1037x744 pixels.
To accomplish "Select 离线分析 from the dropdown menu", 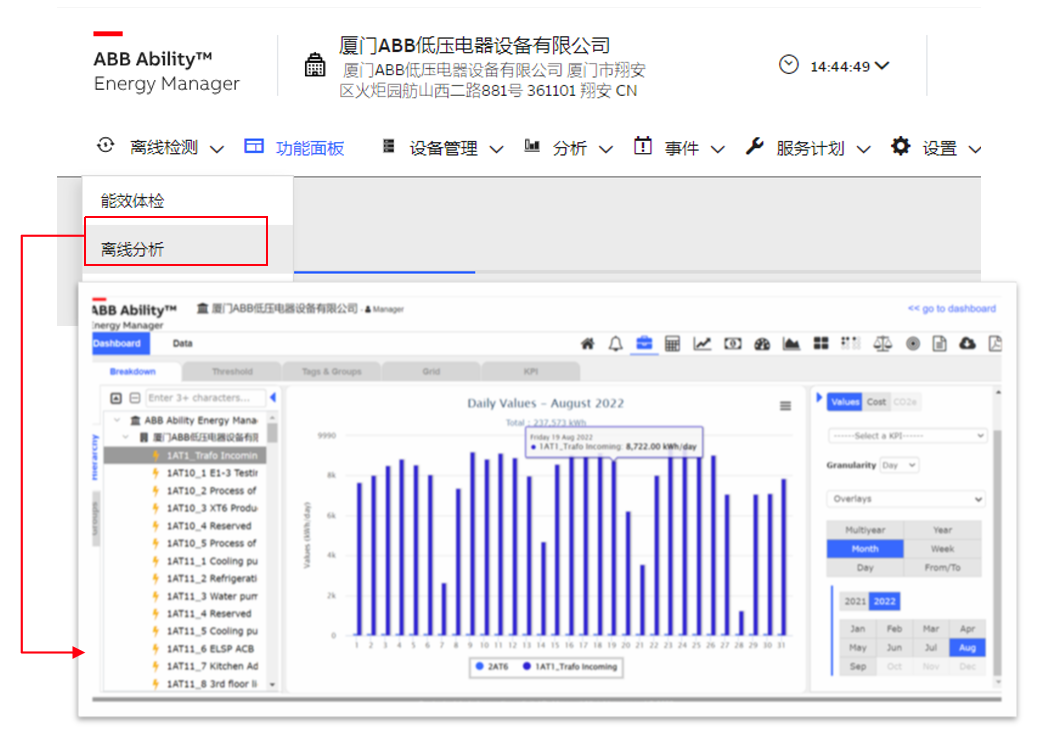I will tap(133, 249).
